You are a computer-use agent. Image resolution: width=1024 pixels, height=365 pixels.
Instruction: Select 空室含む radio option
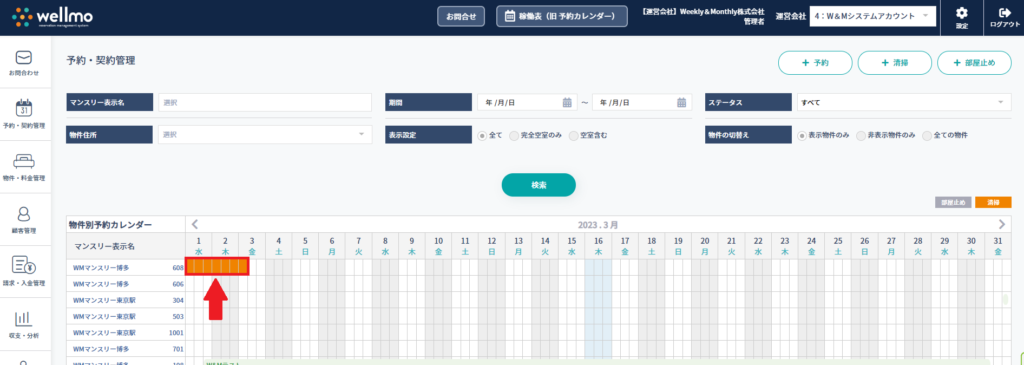click(x=573, y=135)
